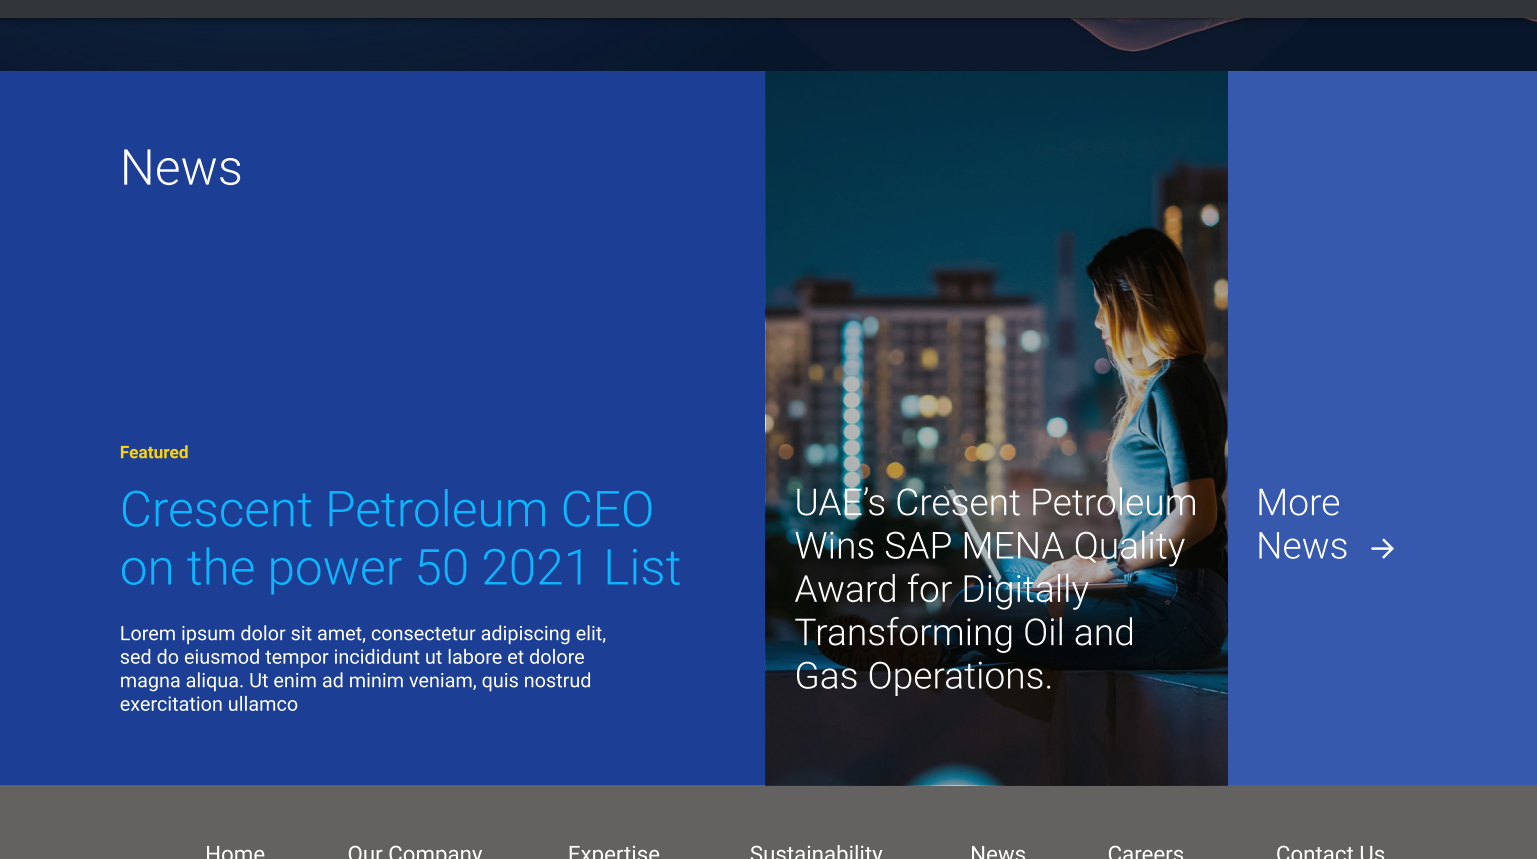
Task: Navigate to Sustainability in the footer menu
Action: pos(815,851)
